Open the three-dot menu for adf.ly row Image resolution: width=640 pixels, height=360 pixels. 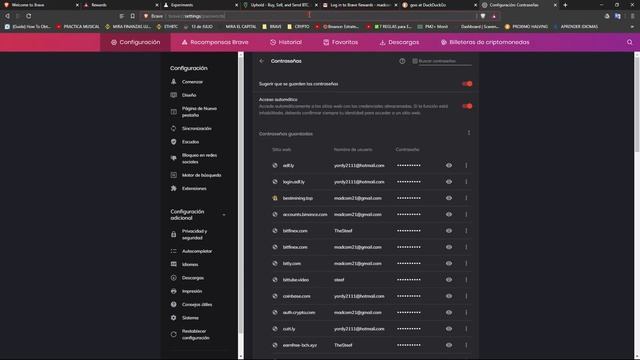coord(466,165)
